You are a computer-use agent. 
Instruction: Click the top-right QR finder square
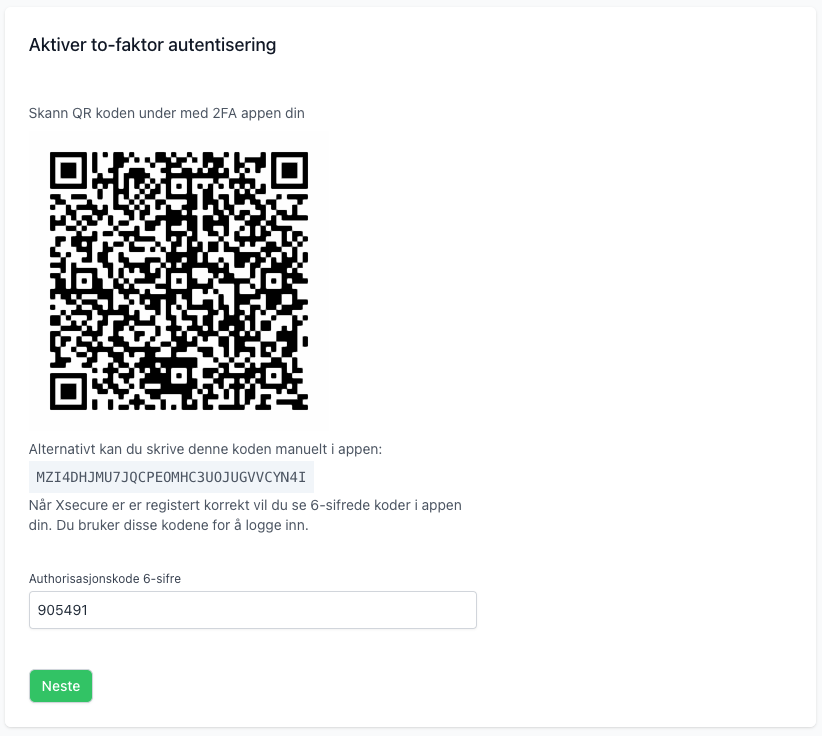pyautogui.click(x=288, y=171)
